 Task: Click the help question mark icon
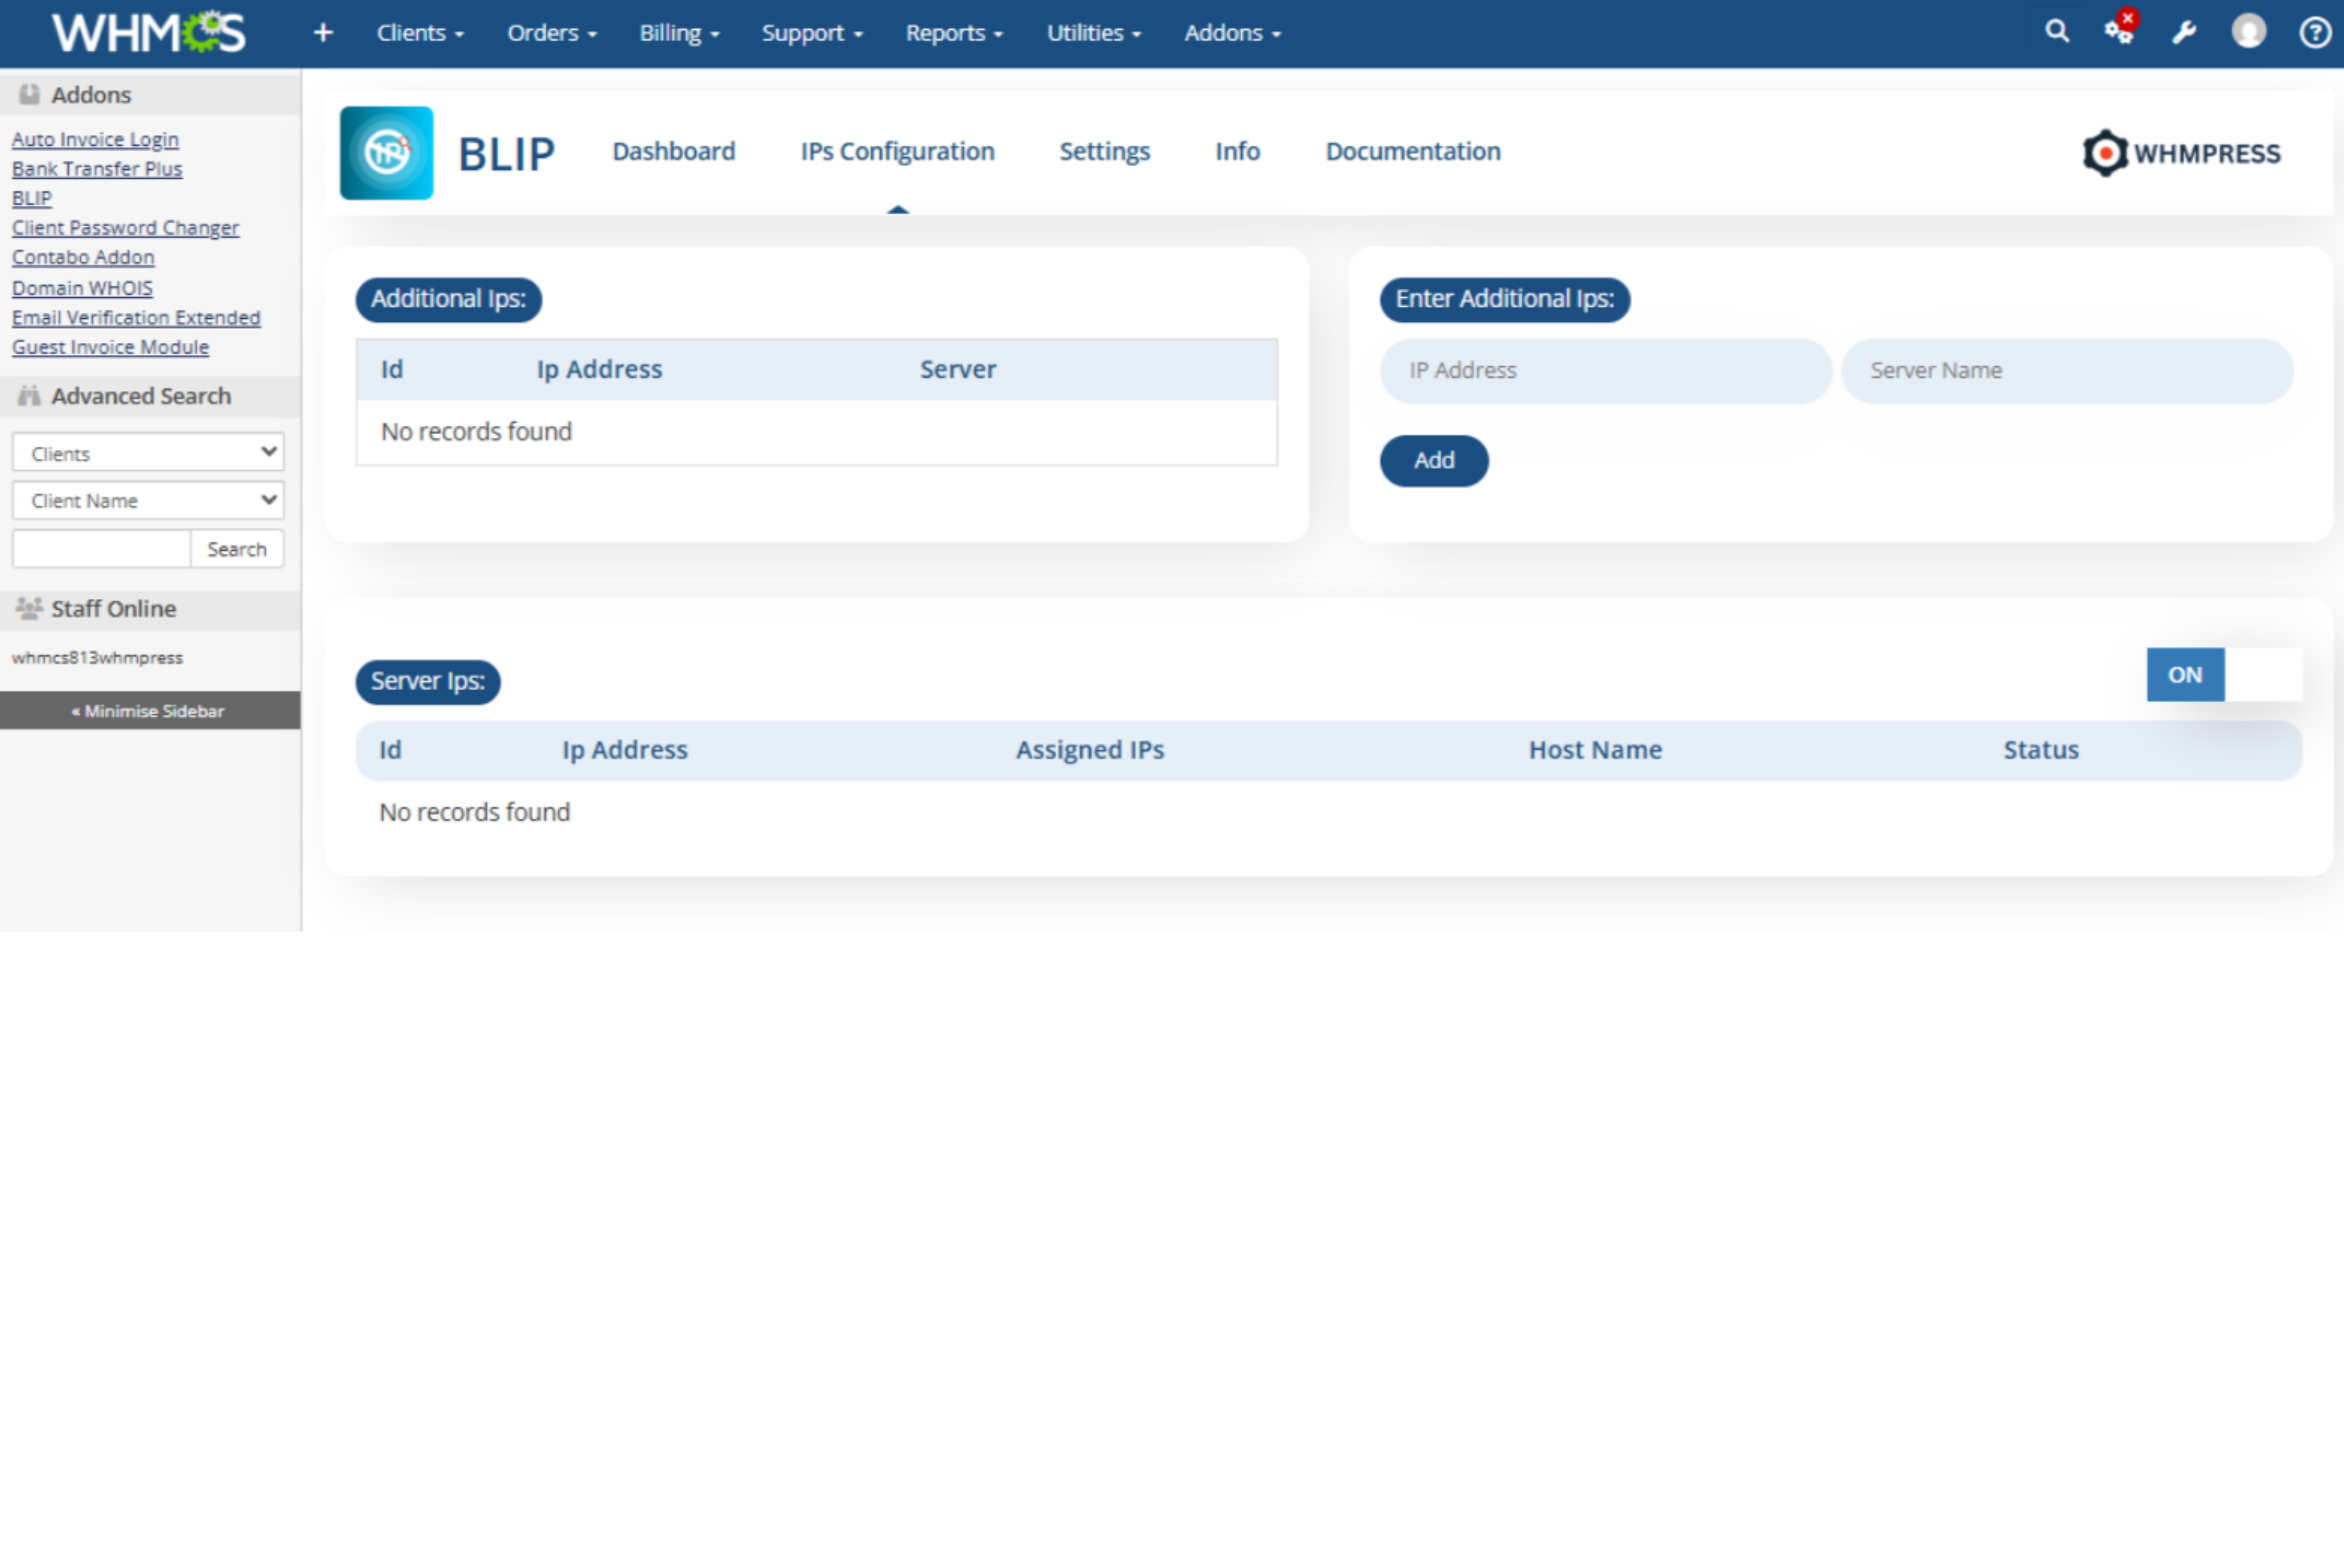click(x=2314, y=33)
